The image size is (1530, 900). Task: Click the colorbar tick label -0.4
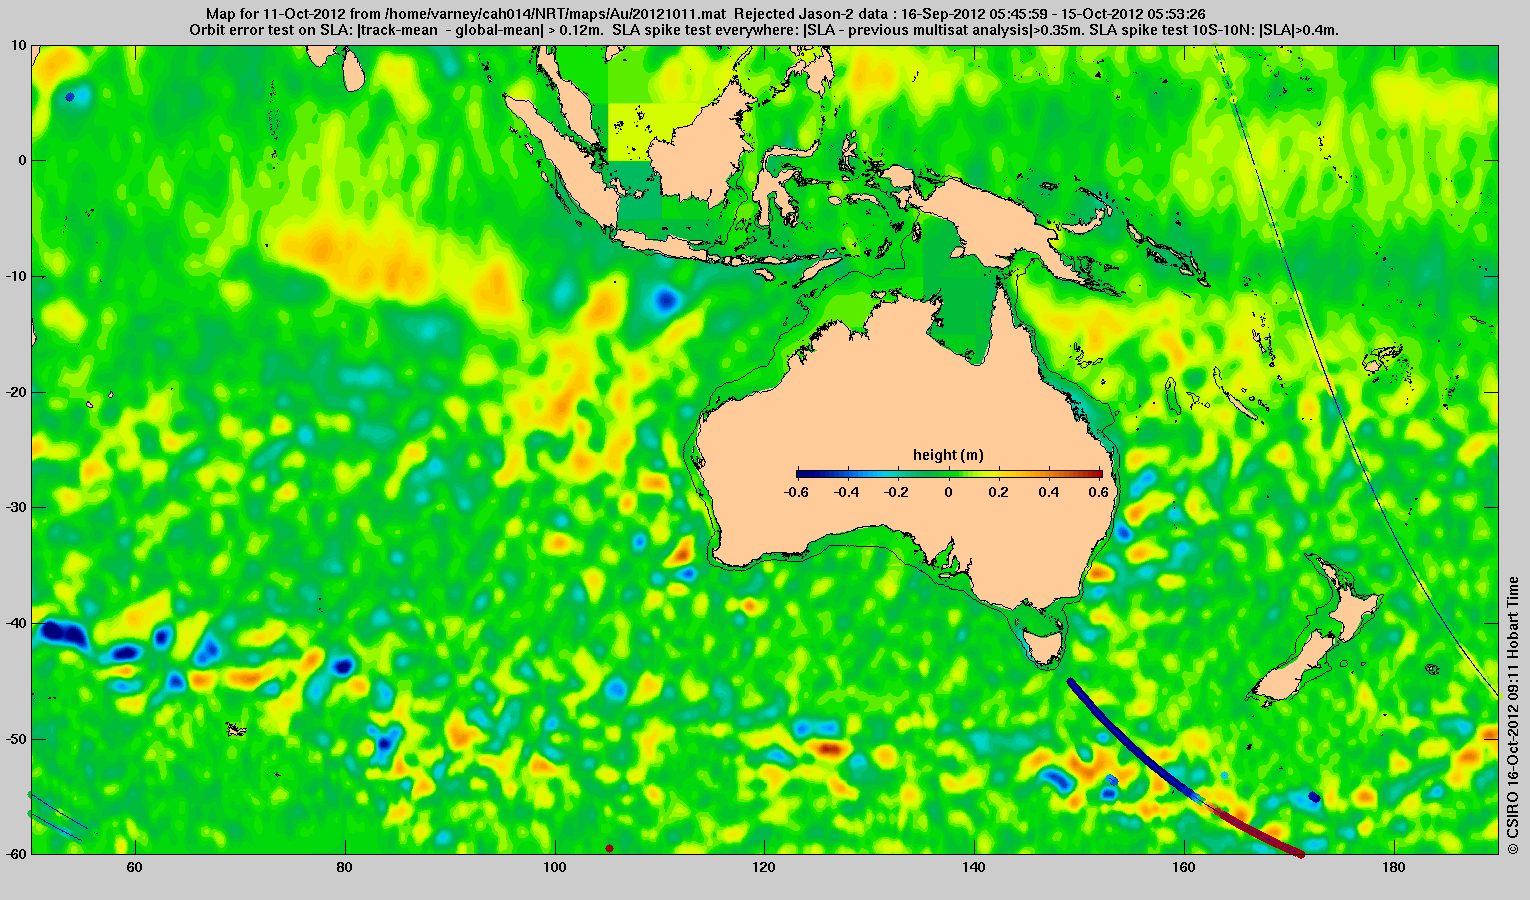(x=847, y=492)
